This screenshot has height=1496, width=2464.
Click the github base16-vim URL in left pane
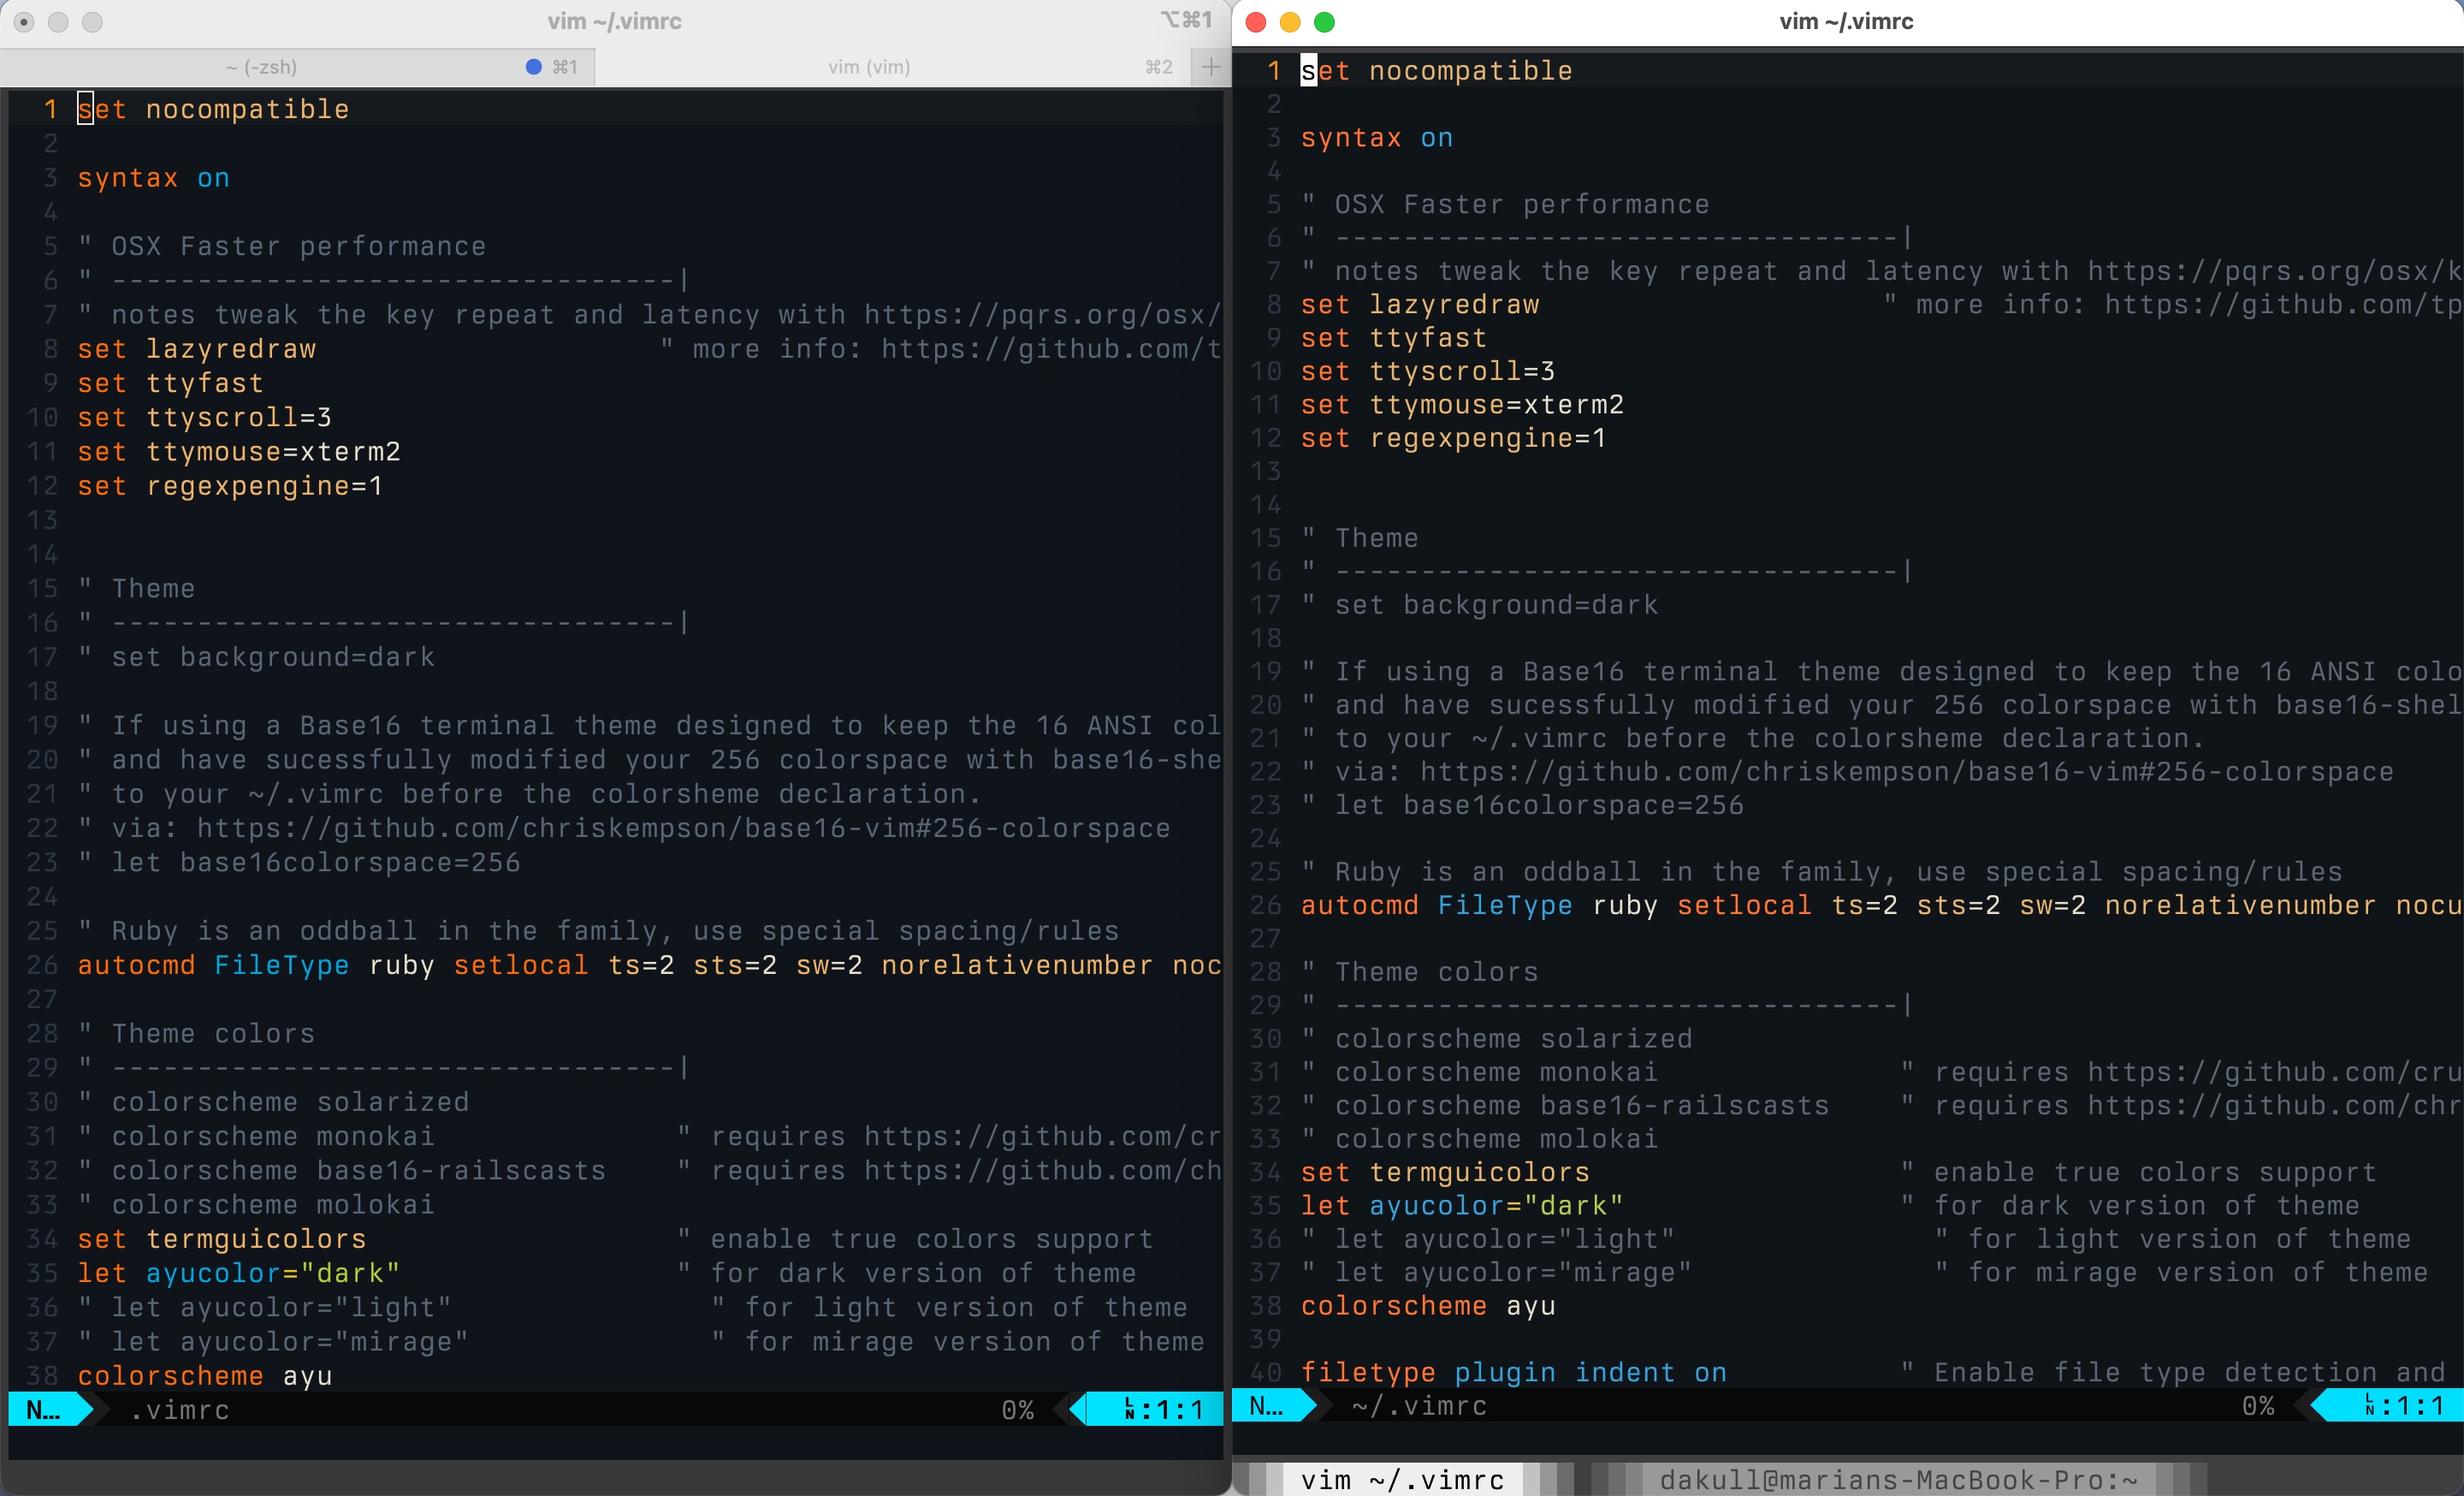682,829
